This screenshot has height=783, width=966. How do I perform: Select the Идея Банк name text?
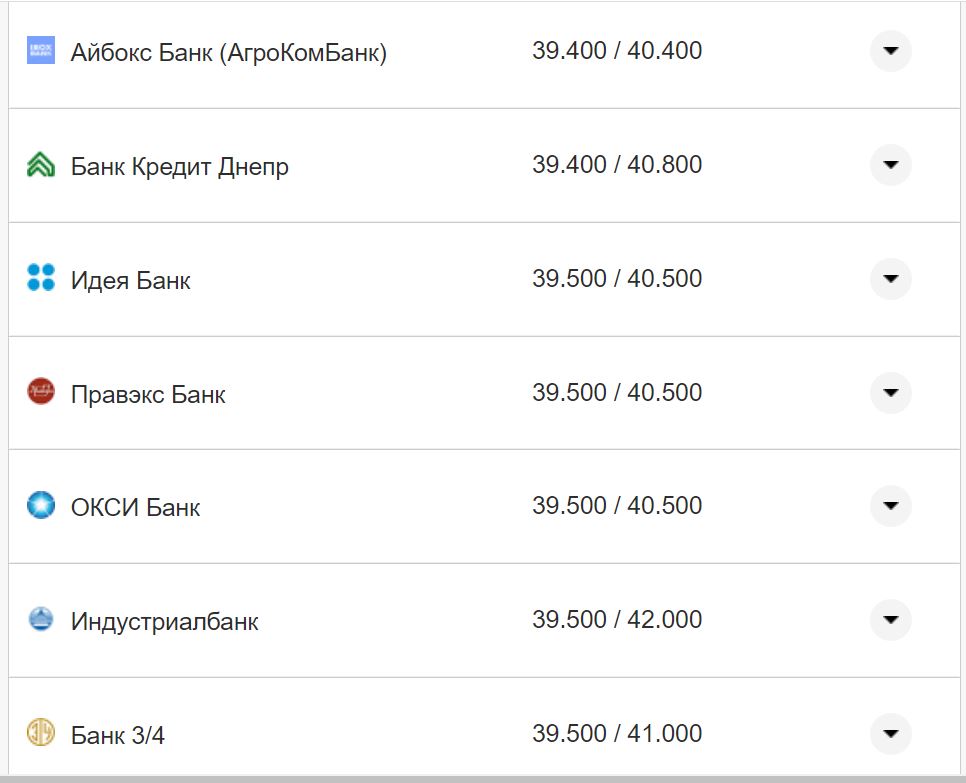point(130,280)
